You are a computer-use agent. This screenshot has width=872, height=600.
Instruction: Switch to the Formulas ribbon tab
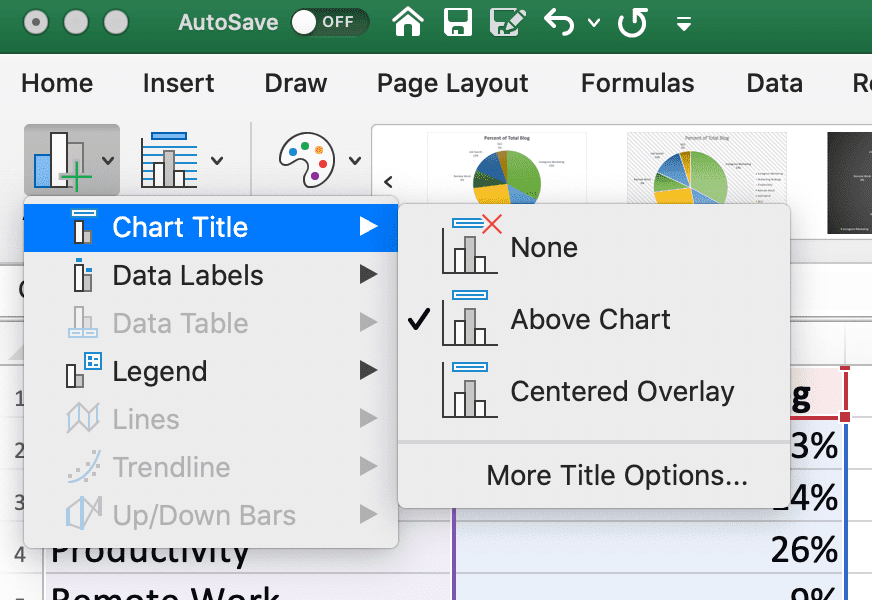(637, 84)
